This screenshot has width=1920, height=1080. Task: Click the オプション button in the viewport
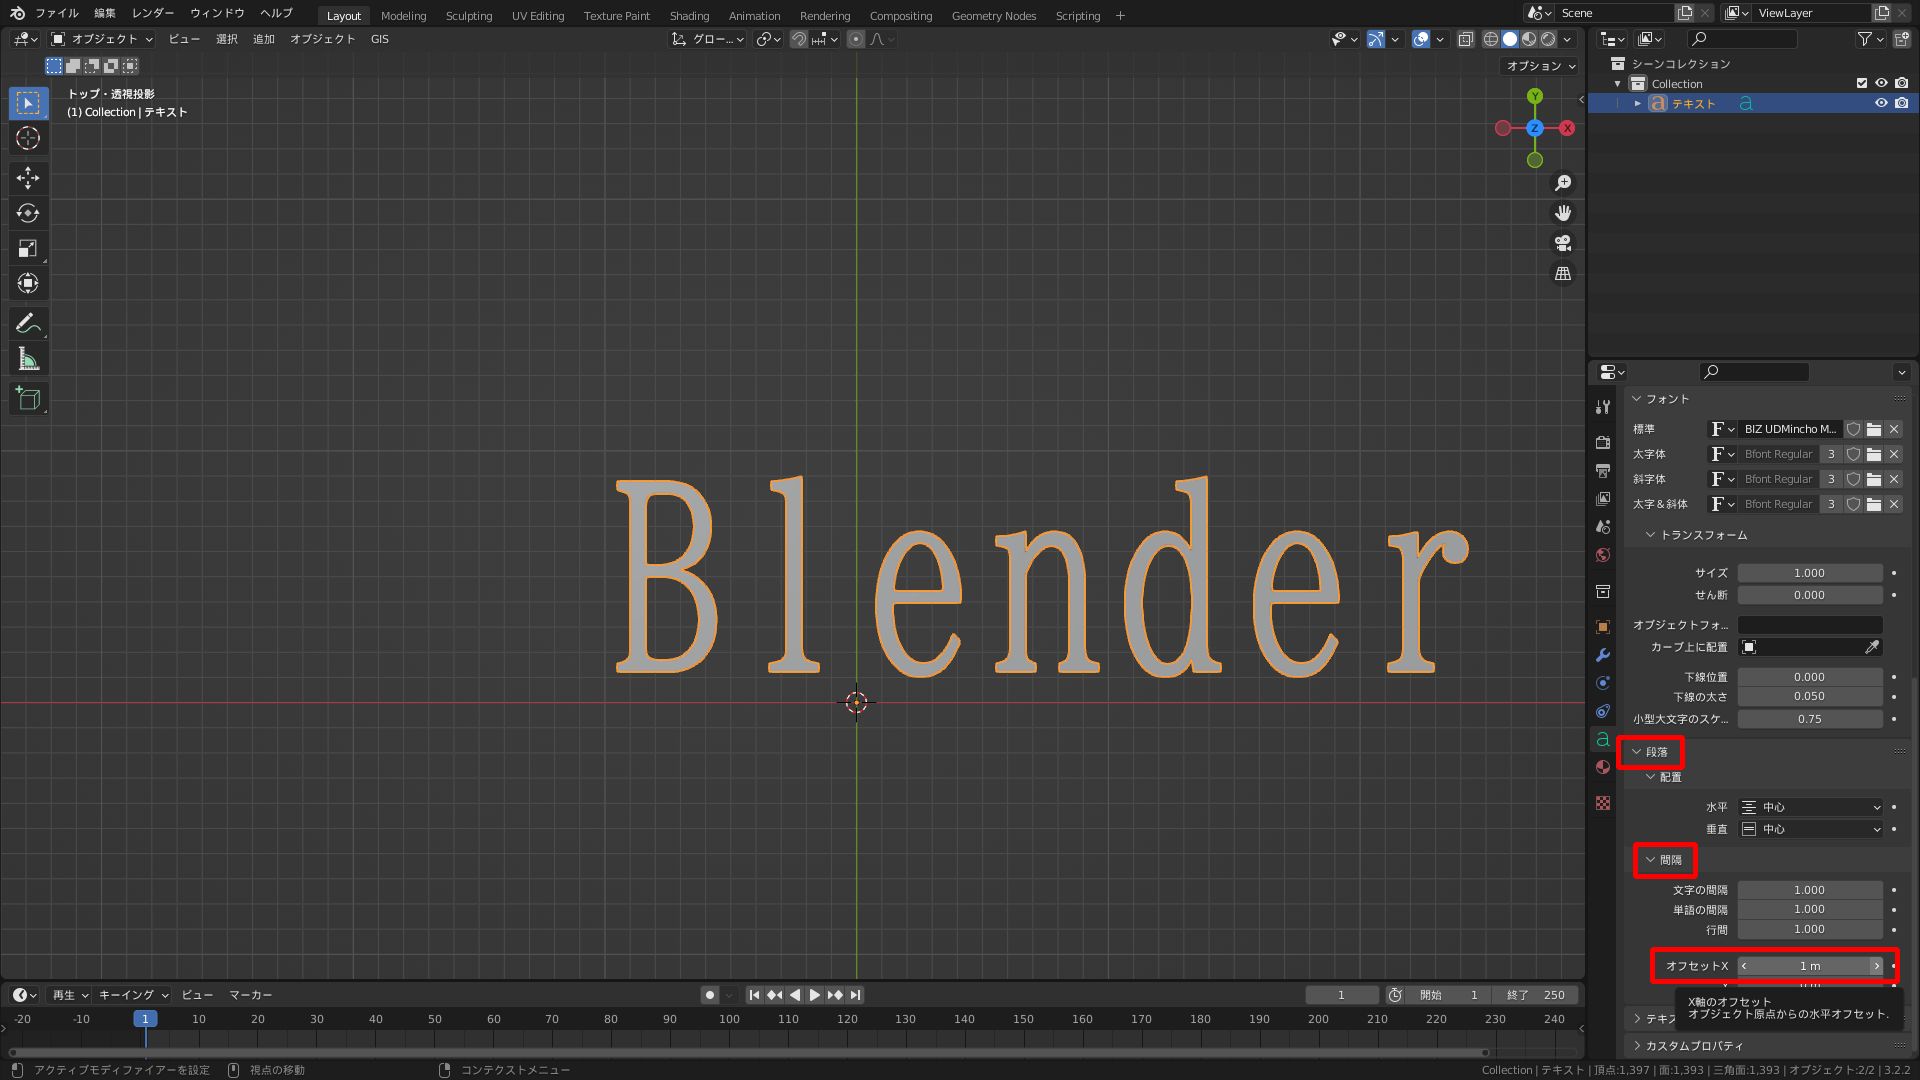[1539, 66]
